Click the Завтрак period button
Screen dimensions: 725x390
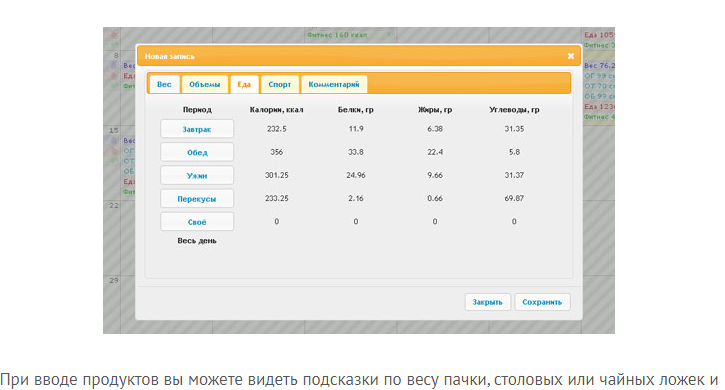[x=197, y=129]
